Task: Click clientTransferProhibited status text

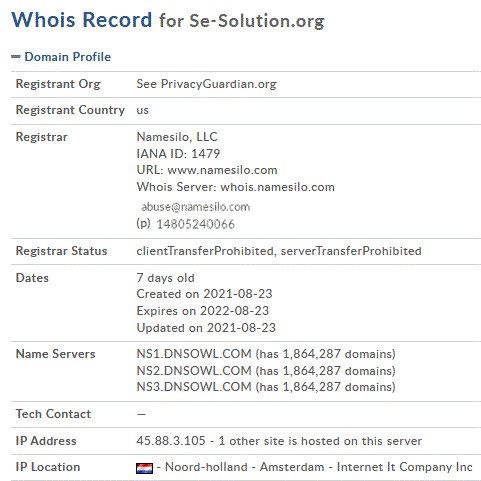Action: coord(205,251)
